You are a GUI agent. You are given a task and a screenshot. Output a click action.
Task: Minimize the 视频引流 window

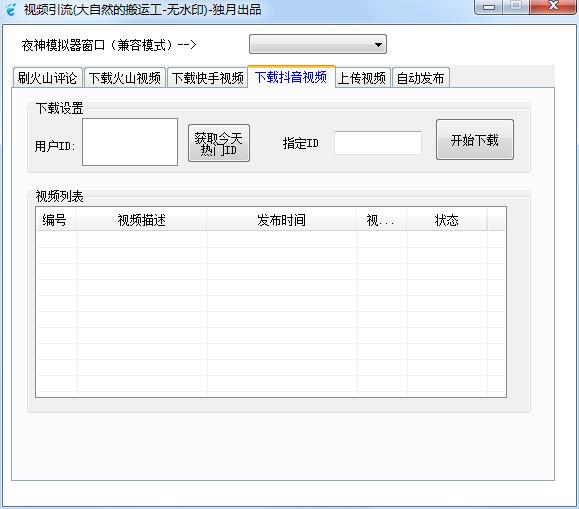(489, 7)
